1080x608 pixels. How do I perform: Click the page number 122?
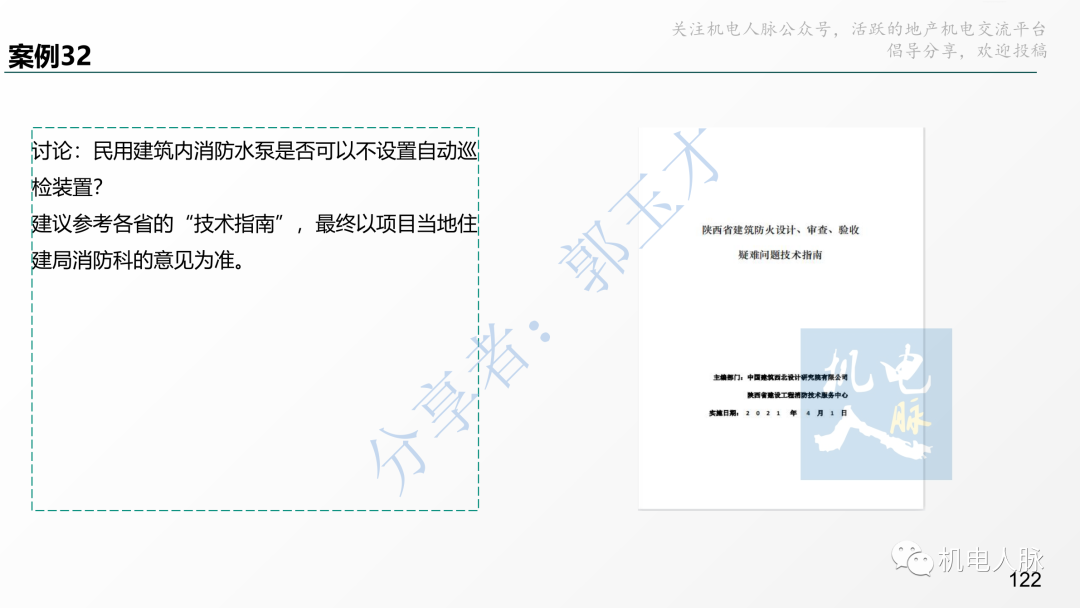pyautogui.click(x=1025, y=580)
